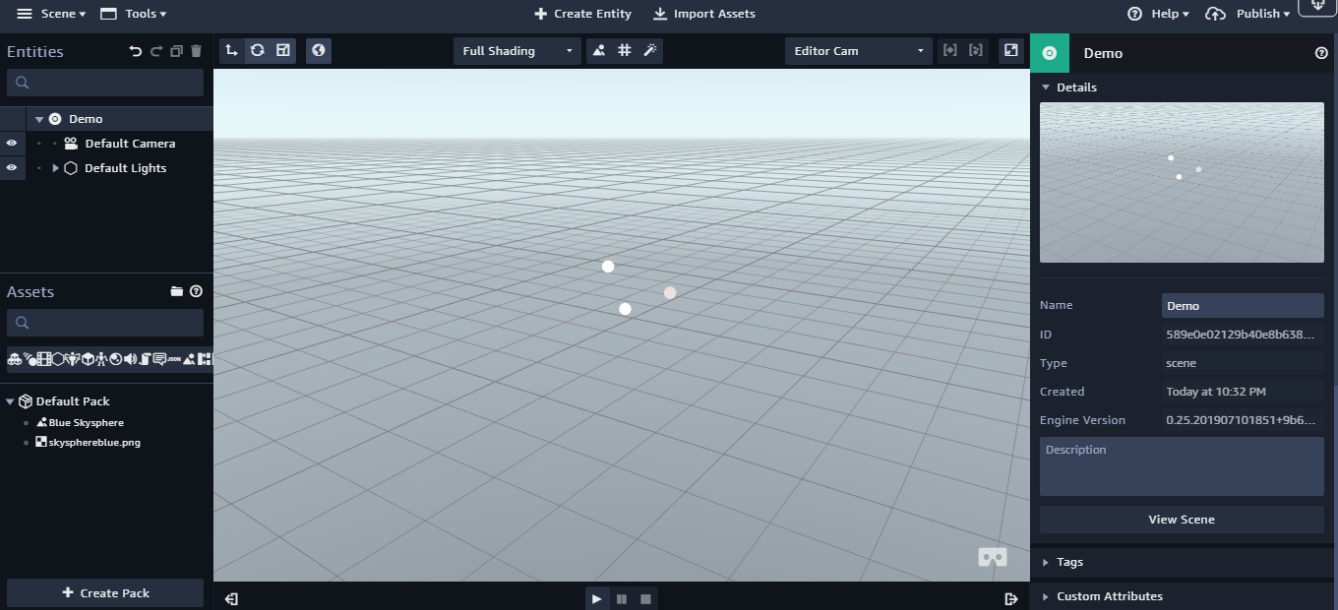Expand the Default Lights entity

click(x=56, y=169)
